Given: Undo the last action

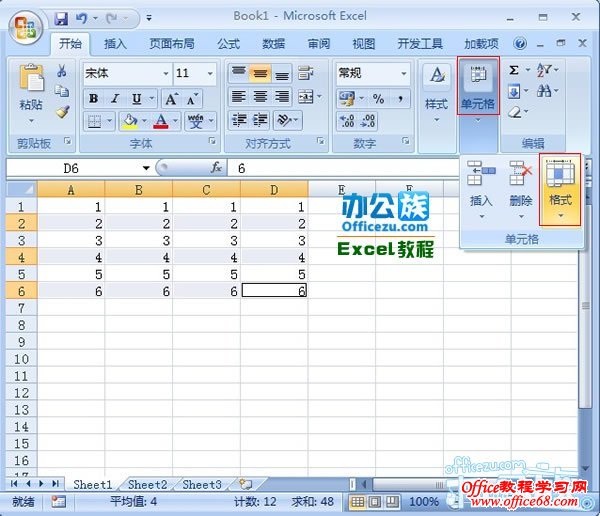Looking at the screenshot, I should point(82,18).
